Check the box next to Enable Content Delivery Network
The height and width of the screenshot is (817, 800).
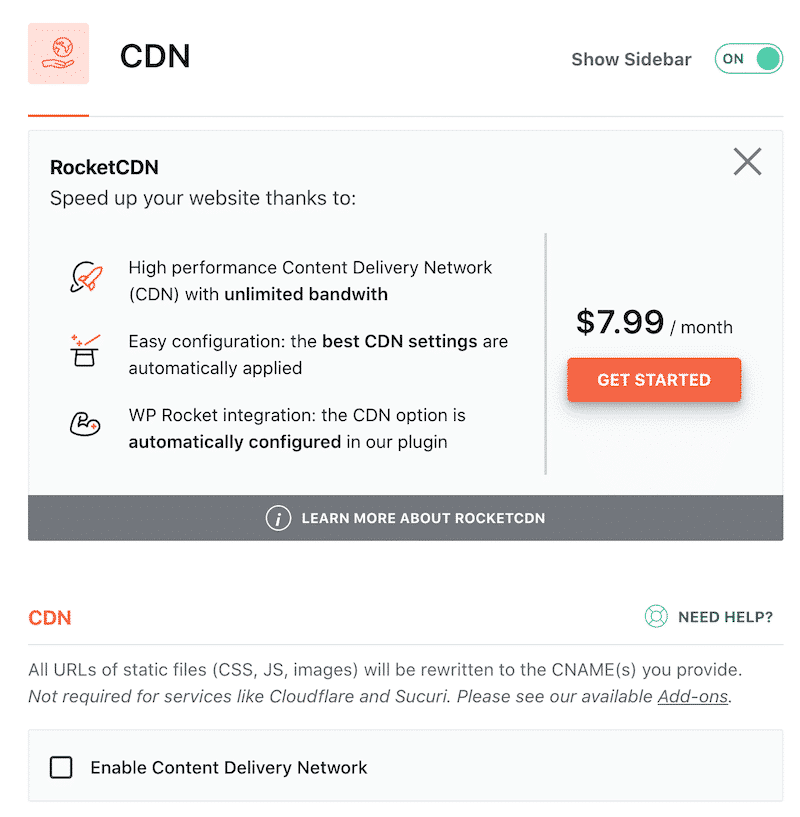[61, 767]
